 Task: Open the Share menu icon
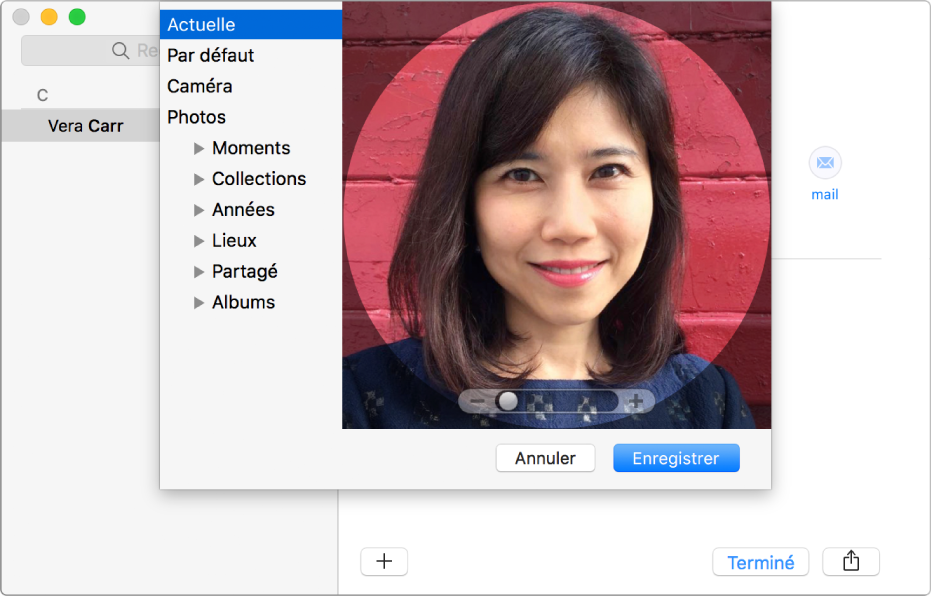pos(850,561)
